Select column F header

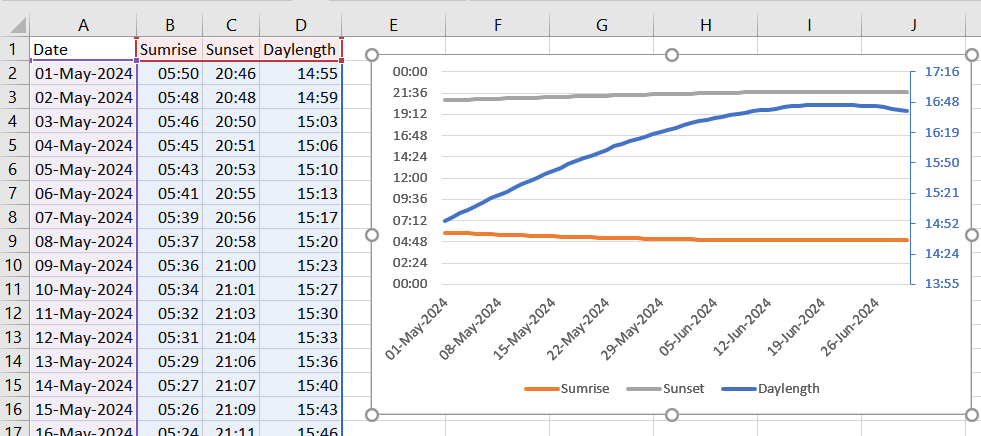tap(497, 25)
